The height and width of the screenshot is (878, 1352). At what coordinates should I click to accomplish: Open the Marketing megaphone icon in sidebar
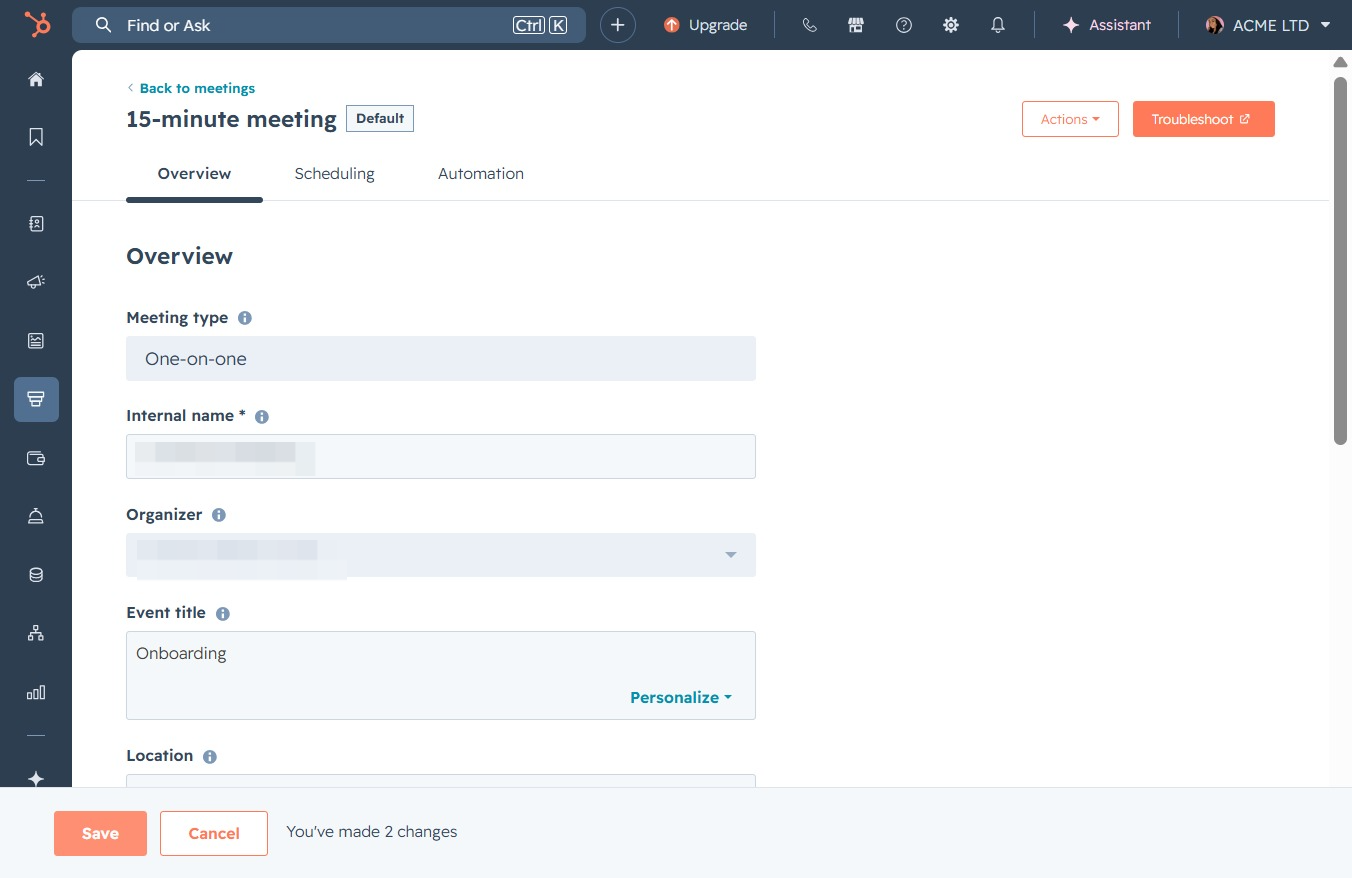(36, 282)
